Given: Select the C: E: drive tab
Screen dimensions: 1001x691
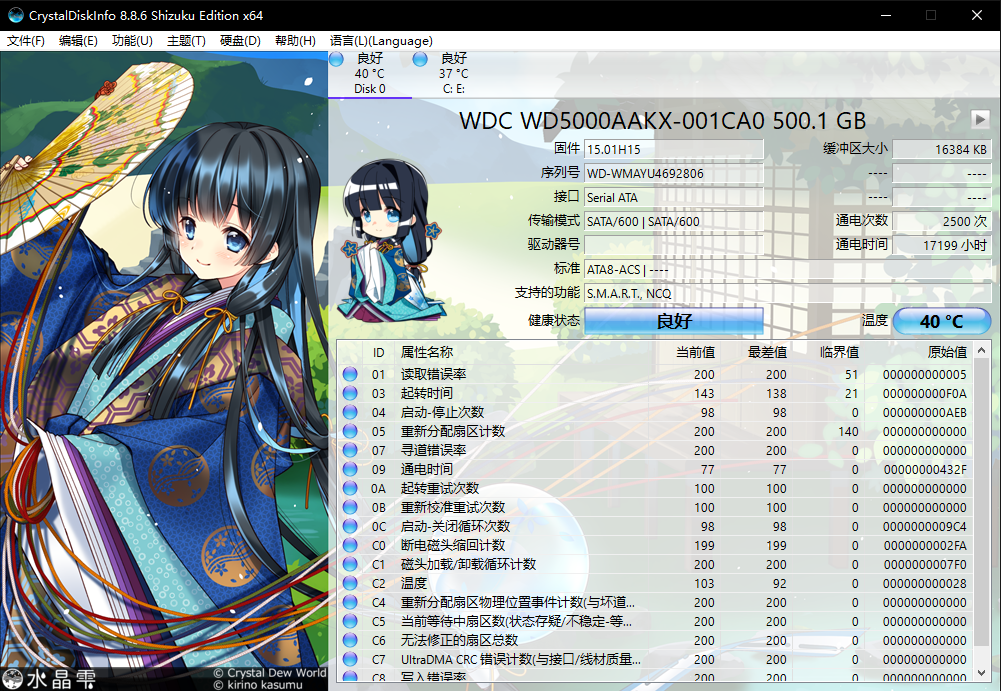Looking at the screenshot, I should (x=453, y=74).
